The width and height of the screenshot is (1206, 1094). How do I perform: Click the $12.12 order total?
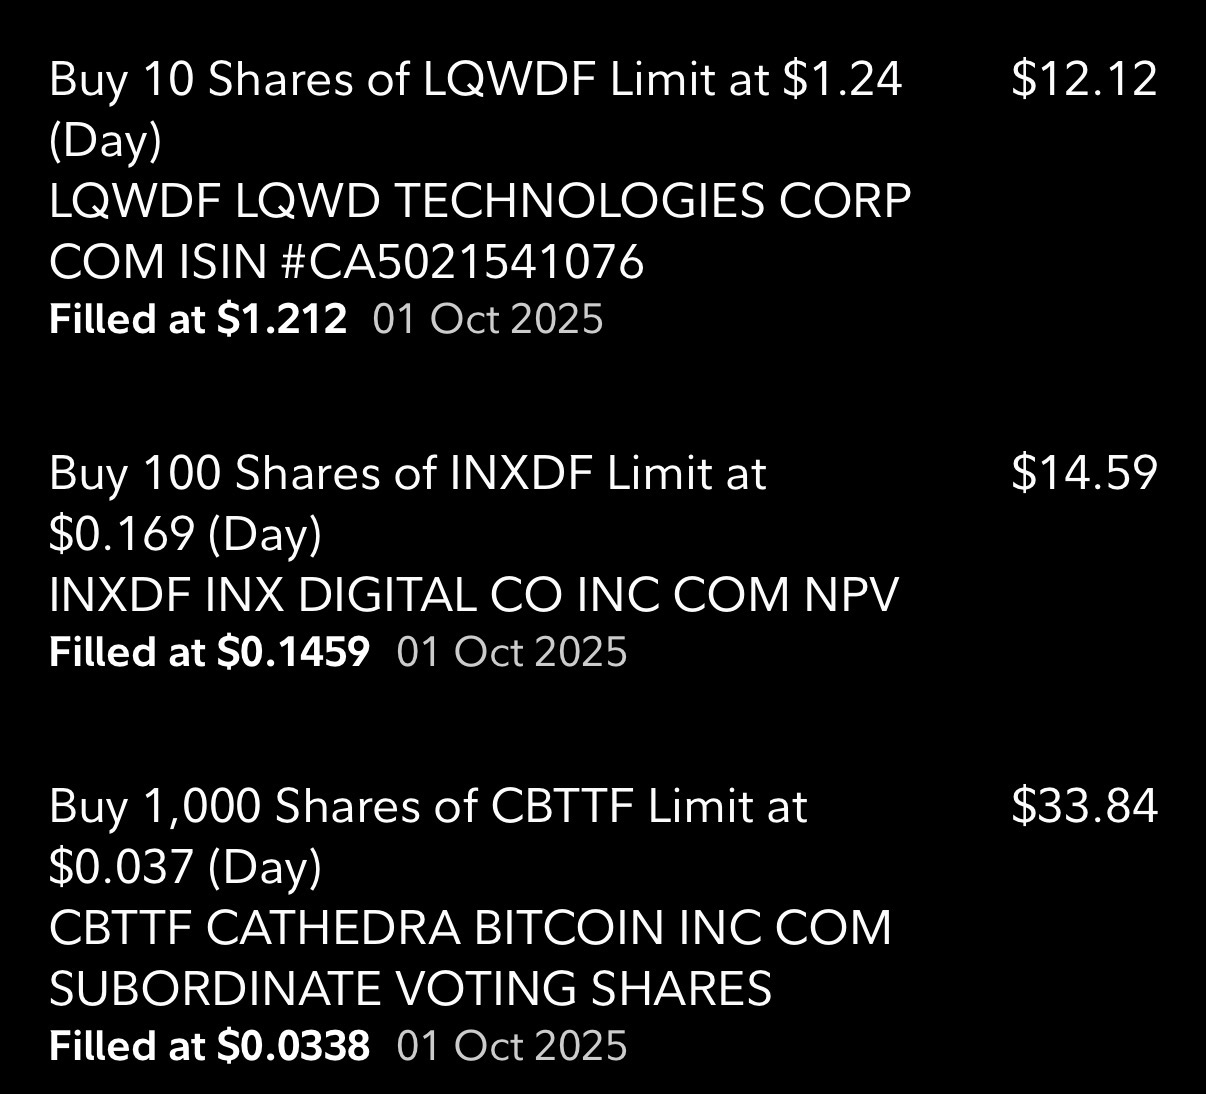pyautogui.click(x=1084, y=78)
